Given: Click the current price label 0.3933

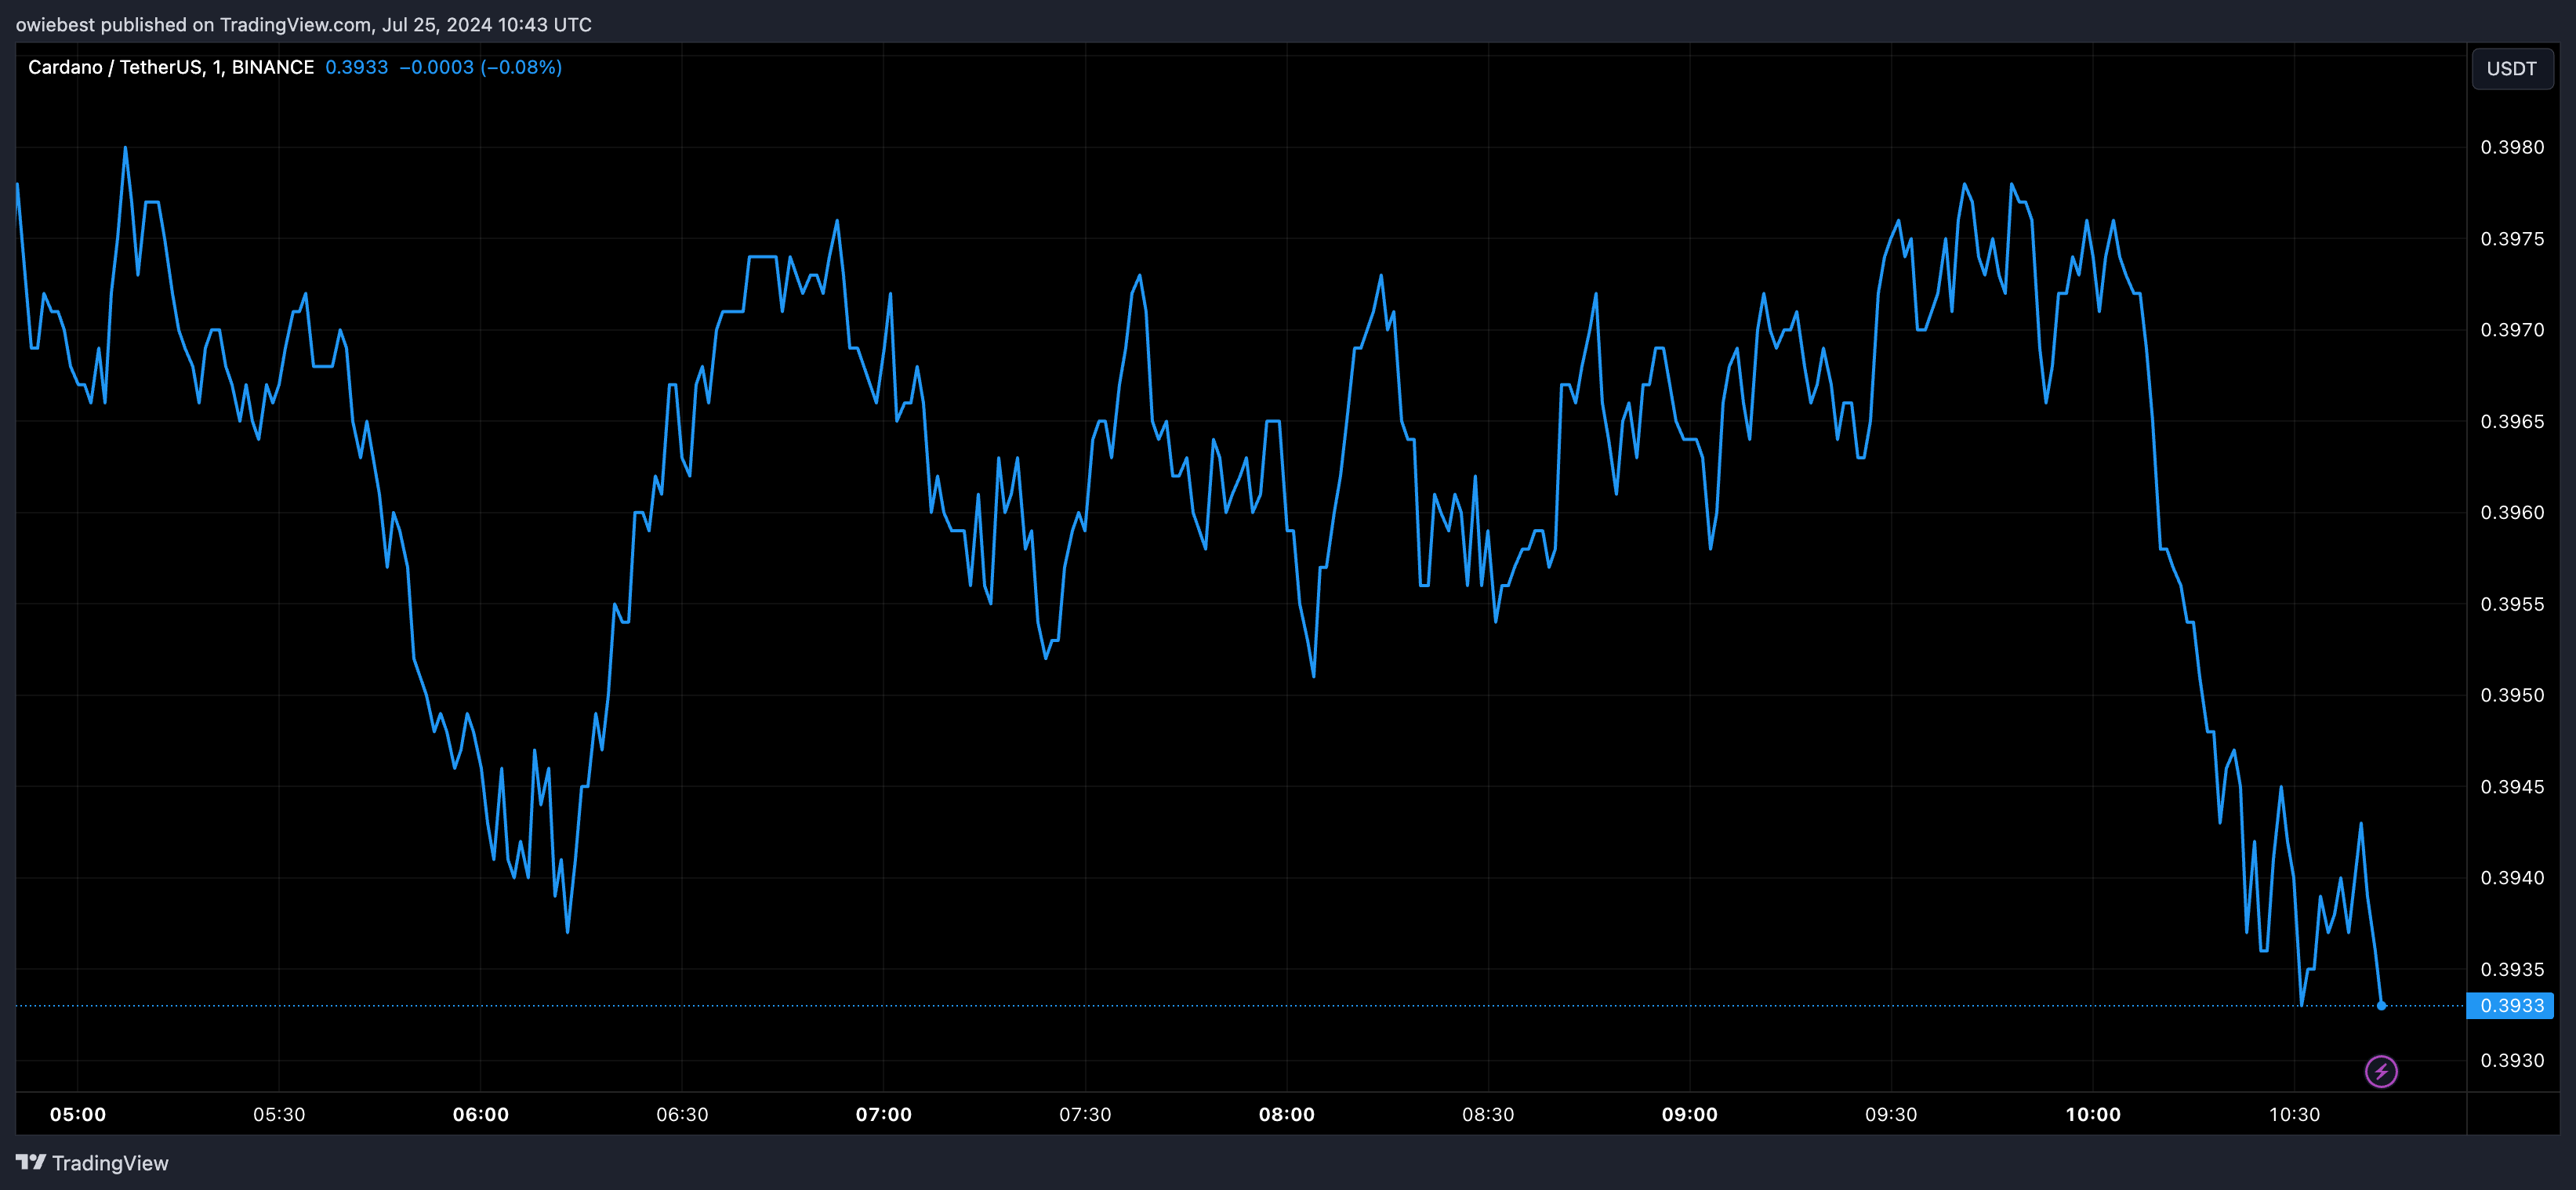Looking at the screenshot, I should [x=2511, y=1005].
